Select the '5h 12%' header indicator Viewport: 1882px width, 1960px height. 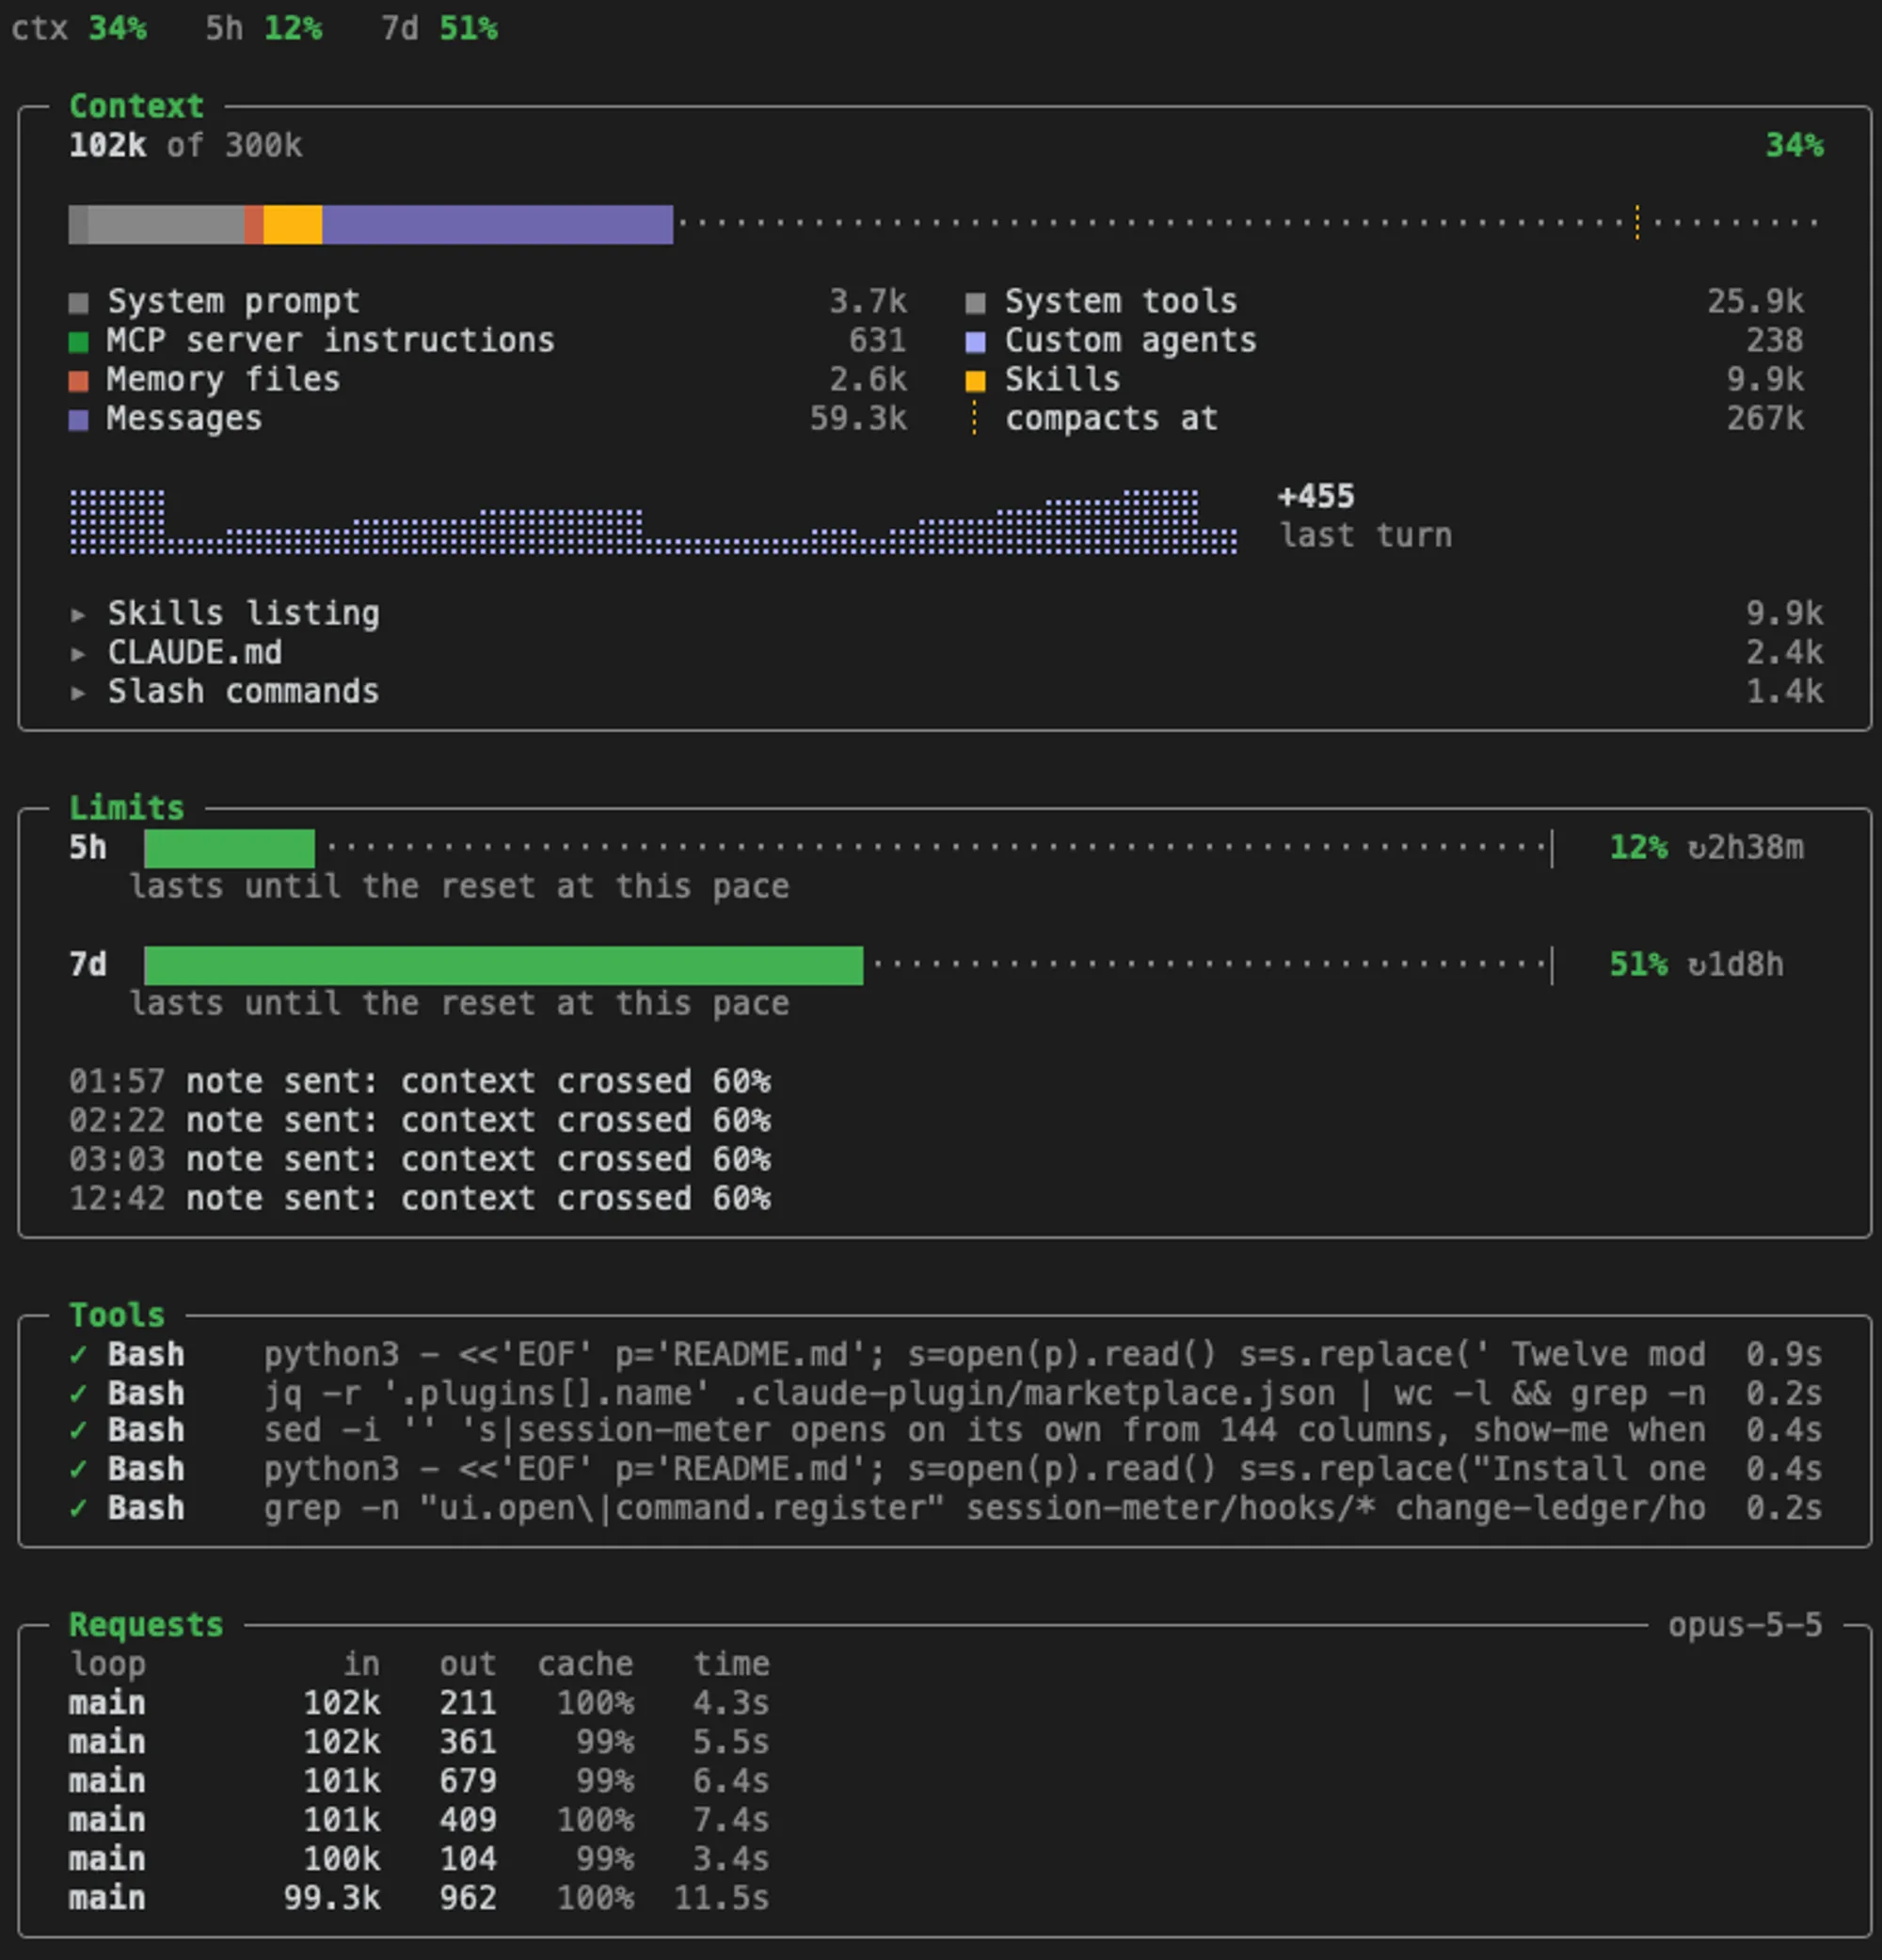point(263,28)
